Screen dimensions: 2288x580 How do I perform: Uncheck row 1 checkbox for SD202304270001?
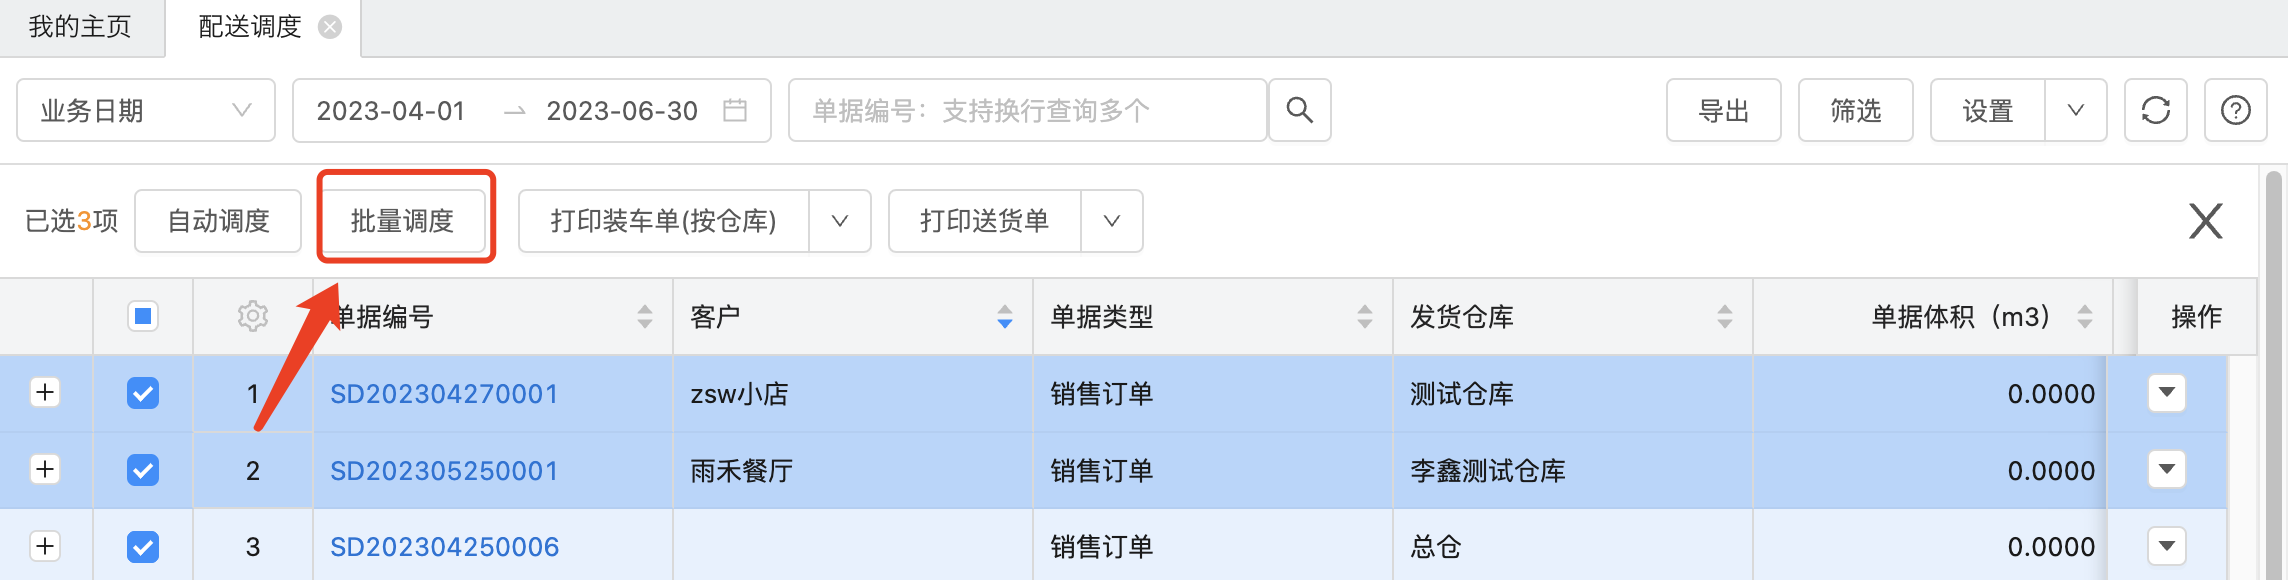pyautogui.click(x=143, y=393)
